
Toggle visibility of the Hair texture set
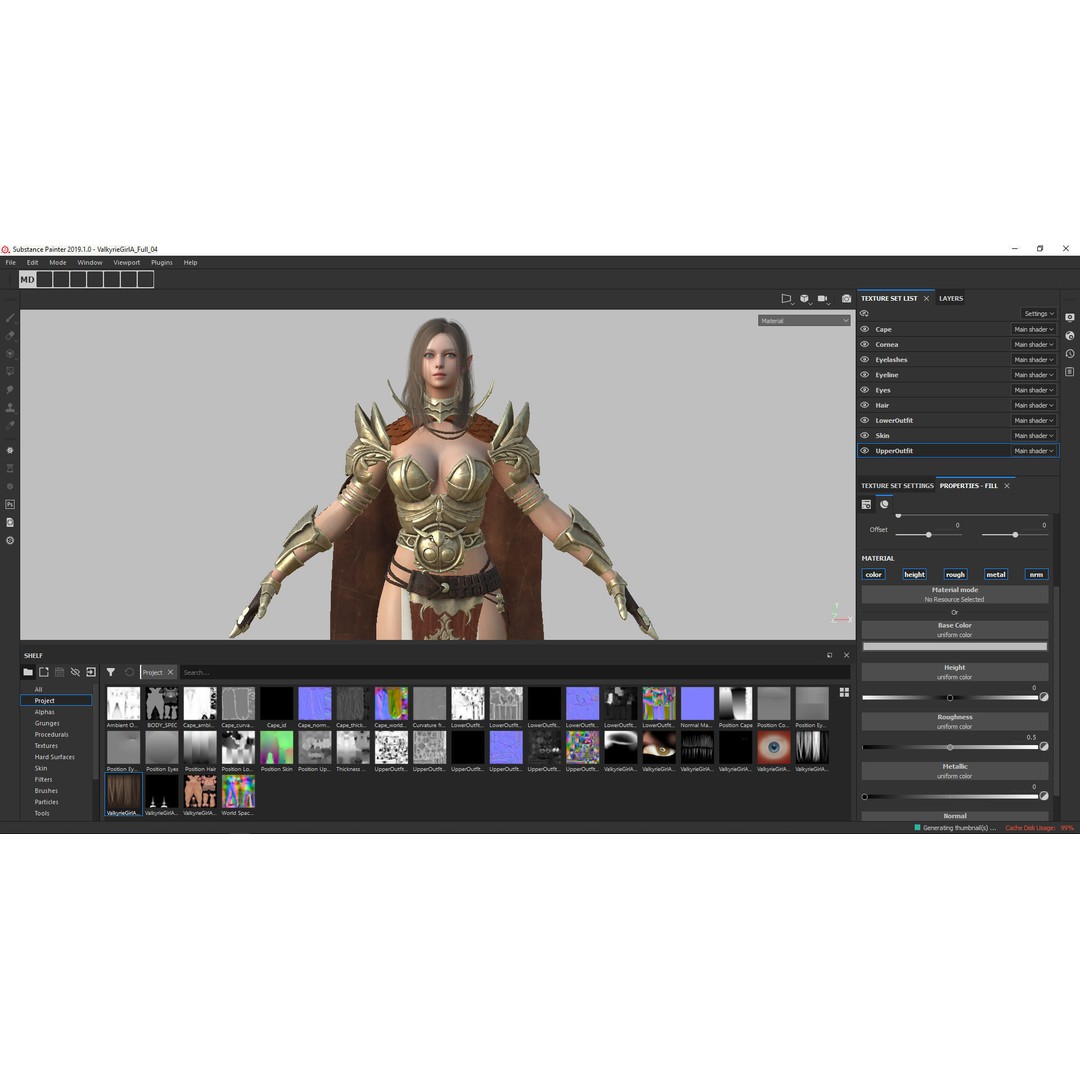[864, 405]
